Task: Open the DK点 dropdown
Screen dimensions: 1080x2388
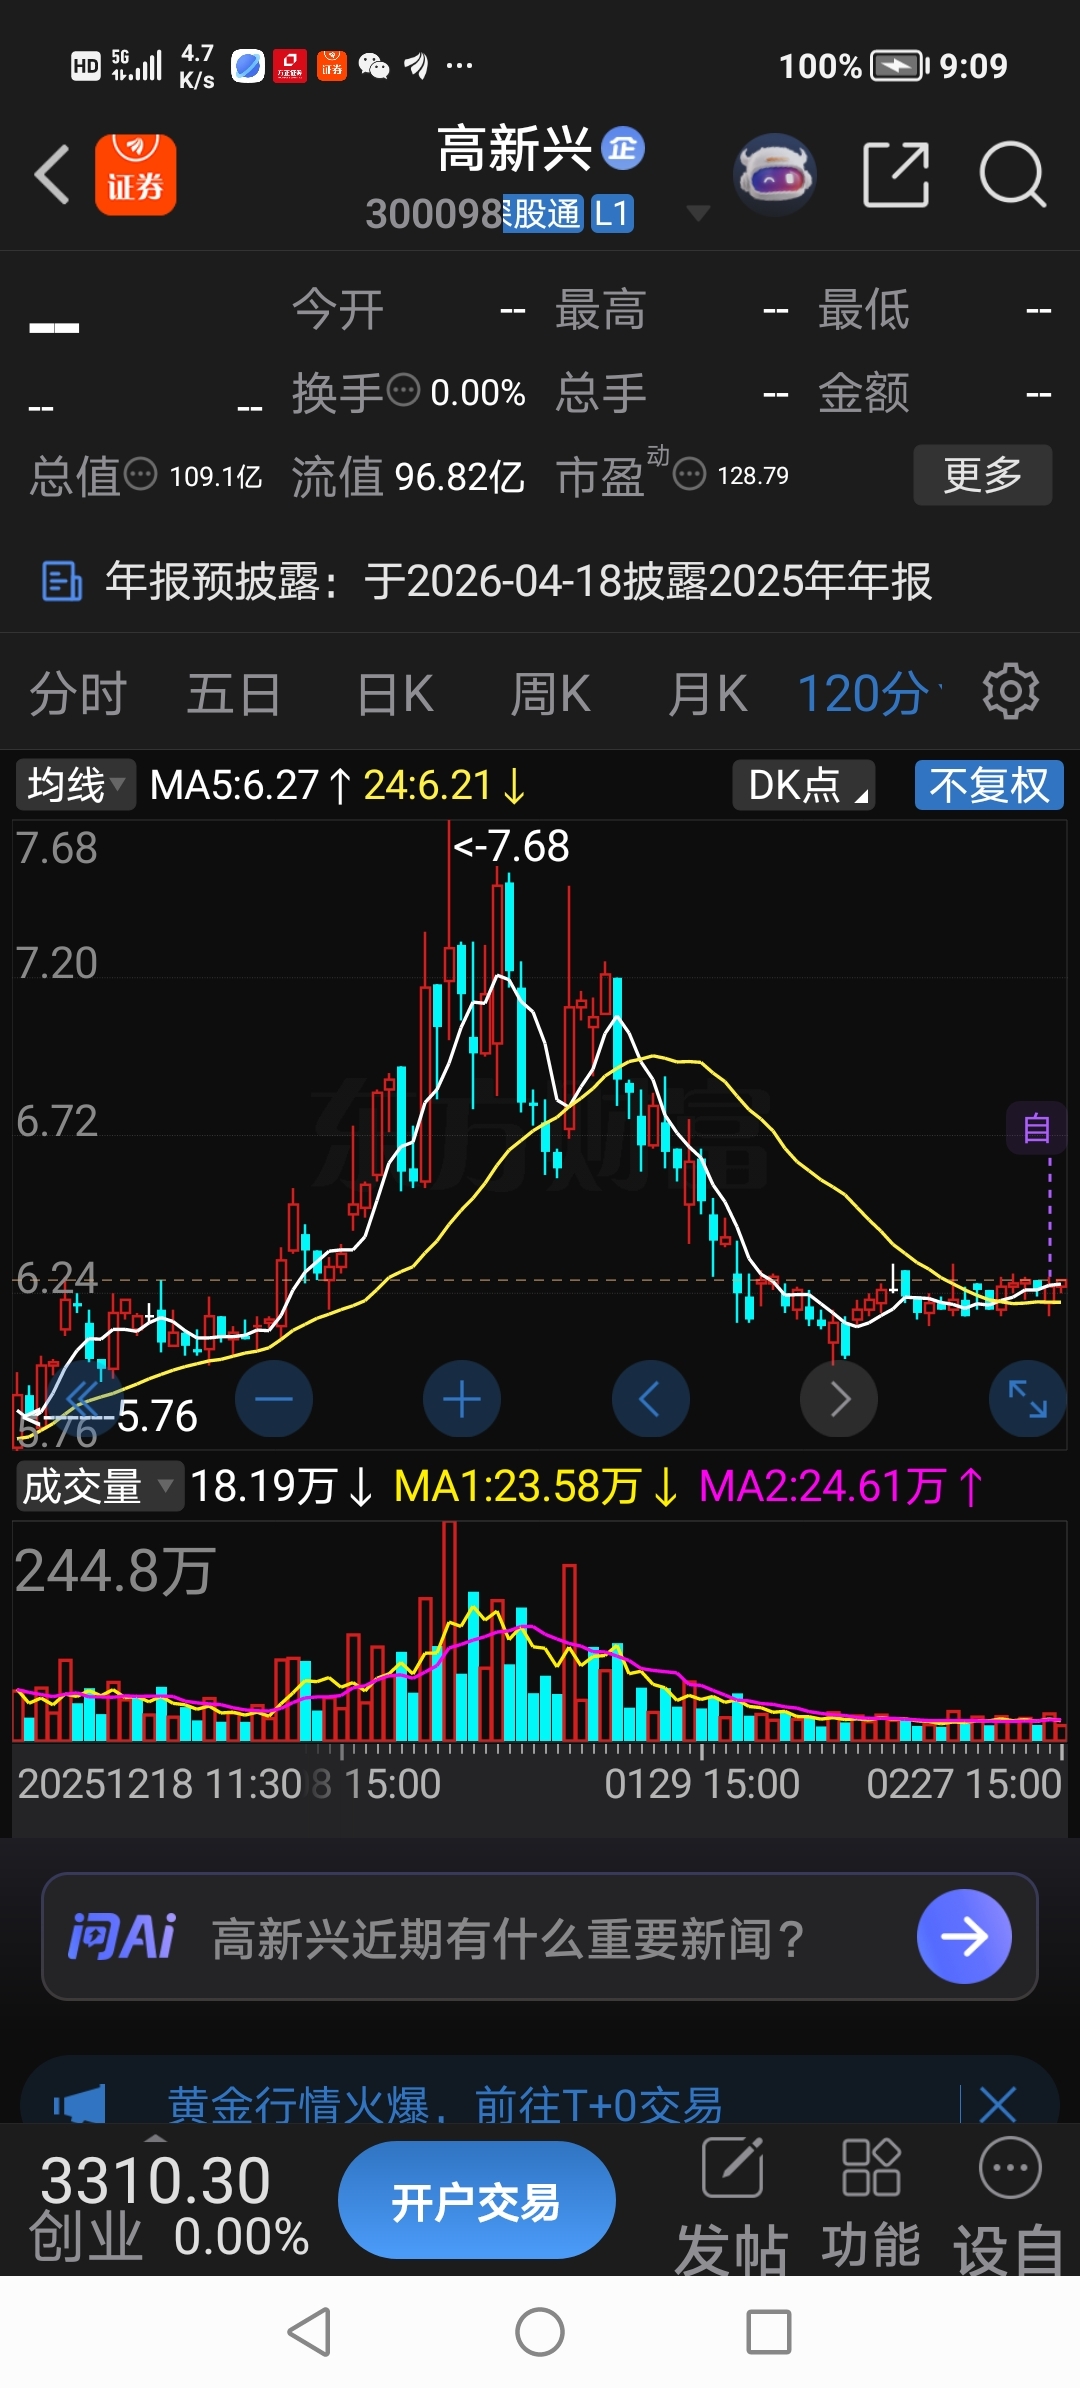Action: (804, 785)
